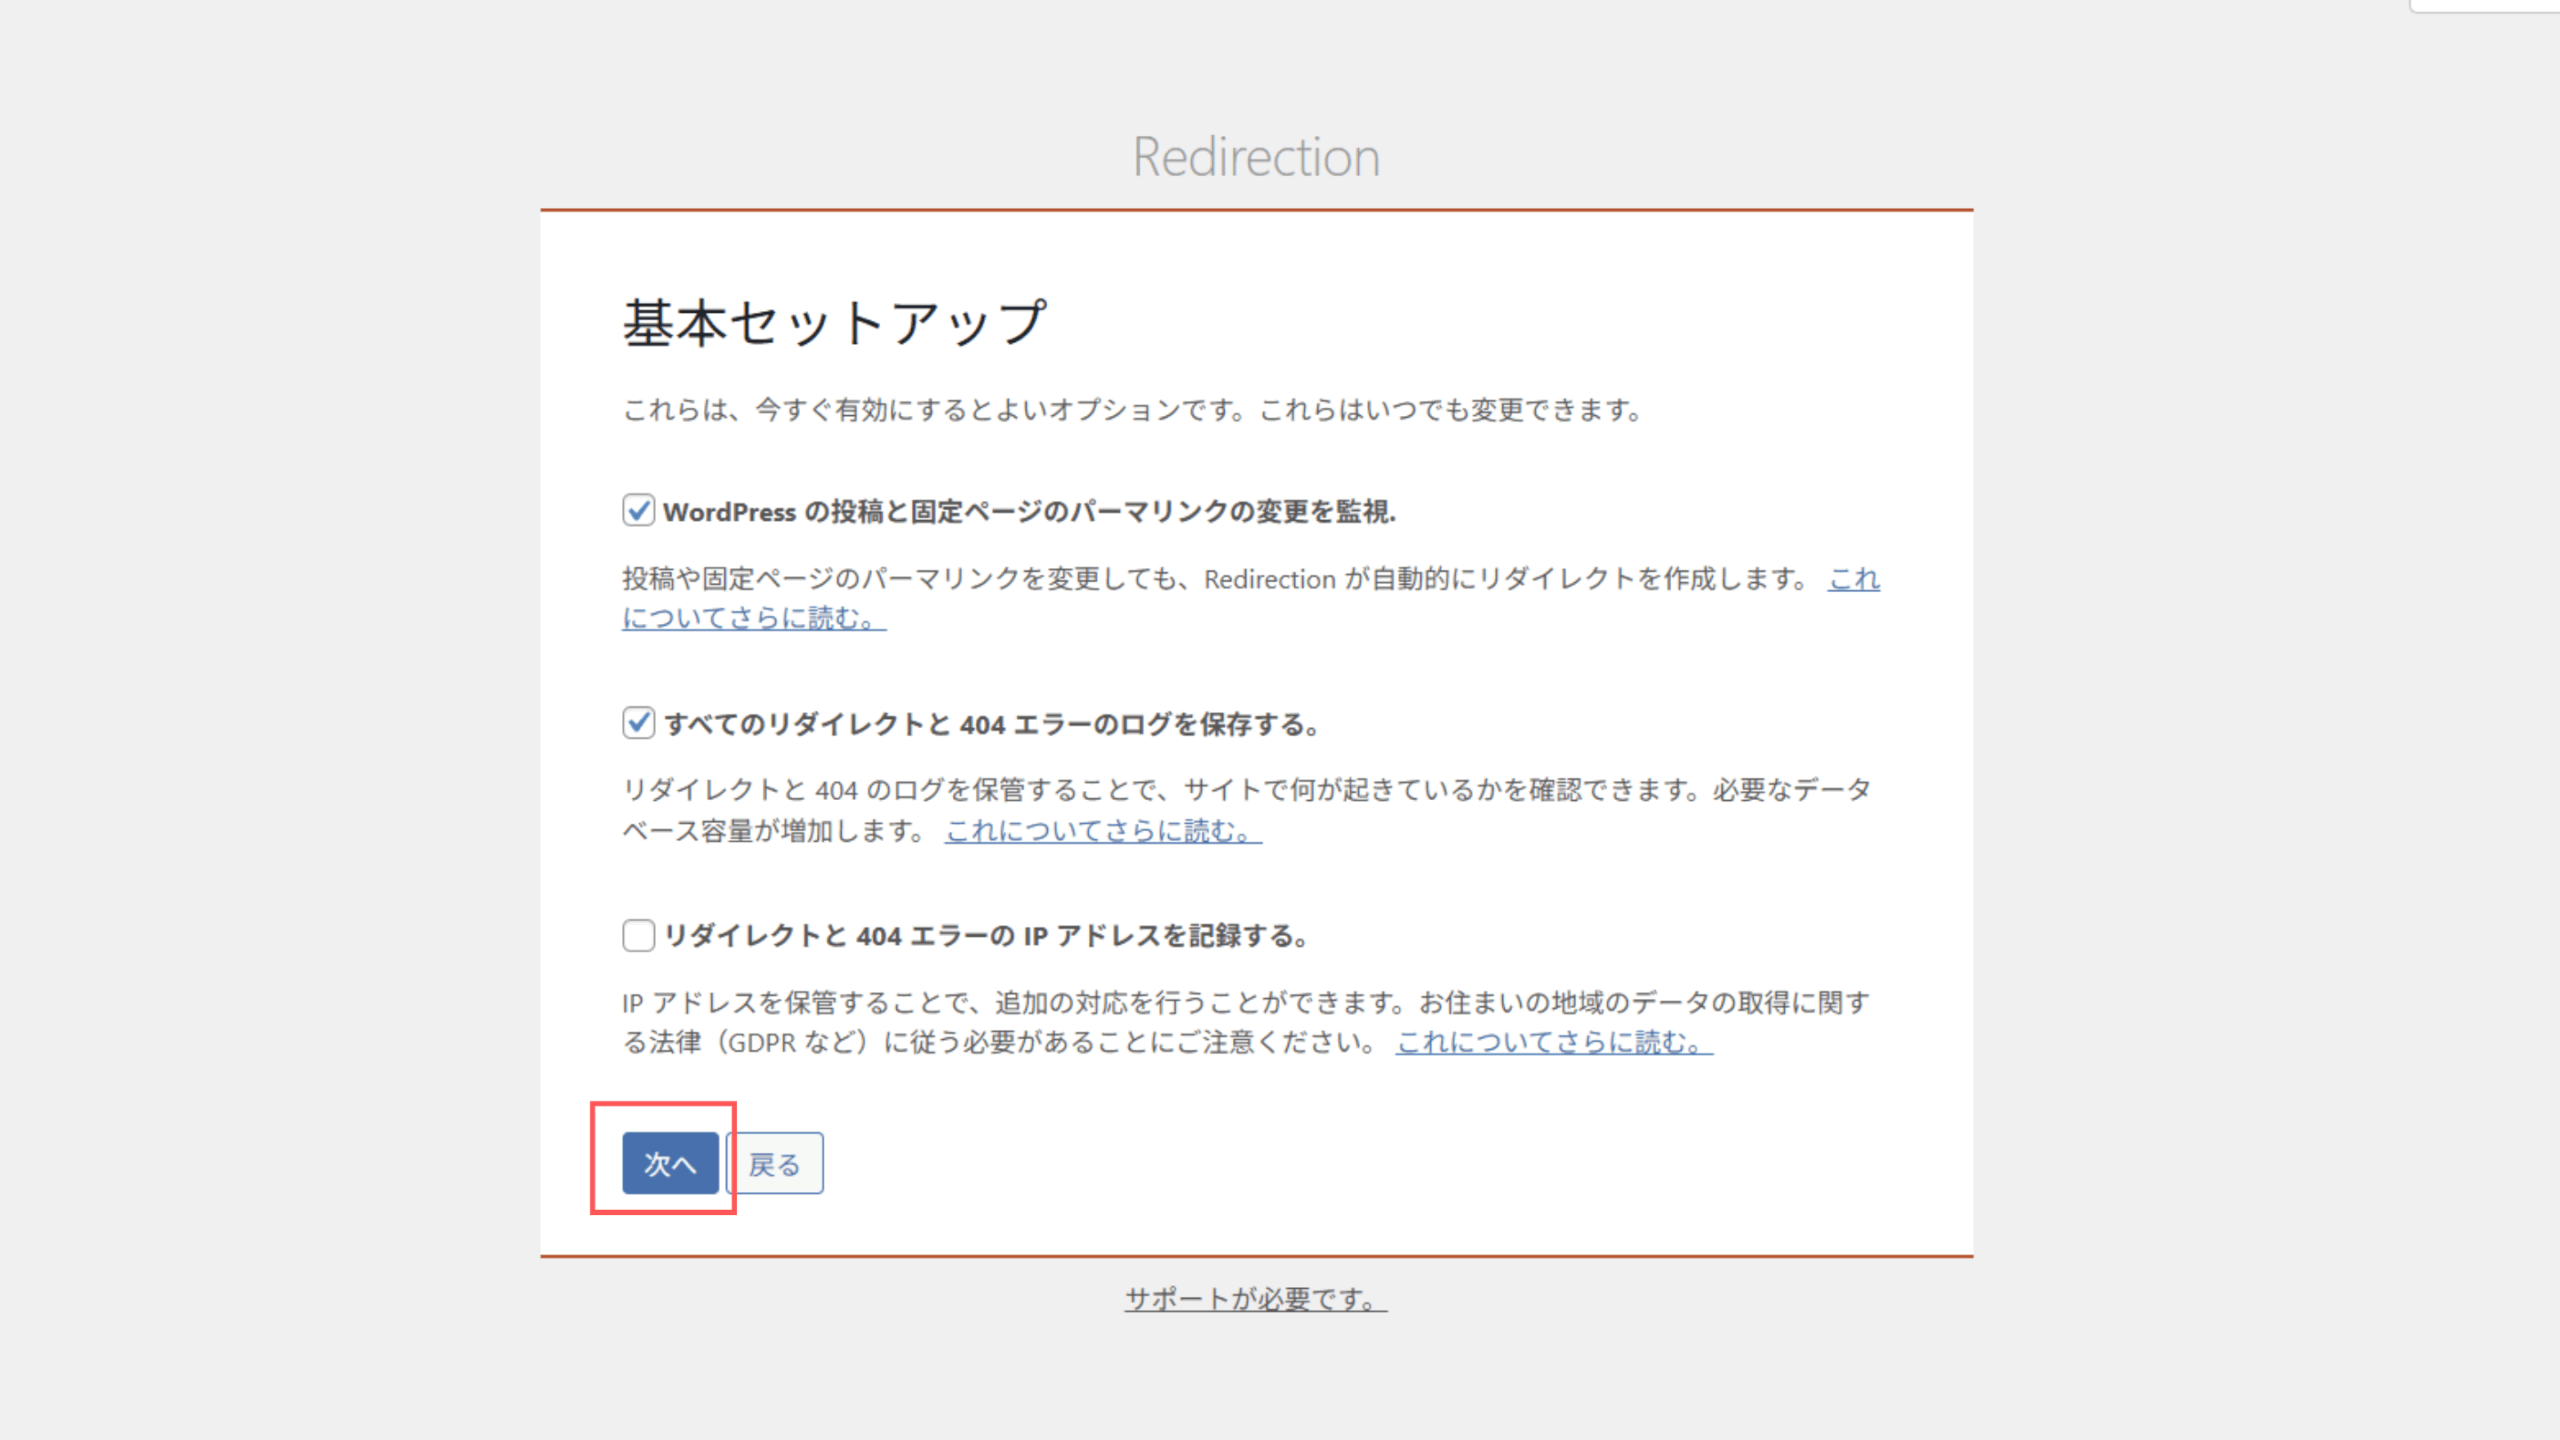Click the 基本セットアップ heading
This screenshot has height=1440, width=2560.
tap(834, 323)
